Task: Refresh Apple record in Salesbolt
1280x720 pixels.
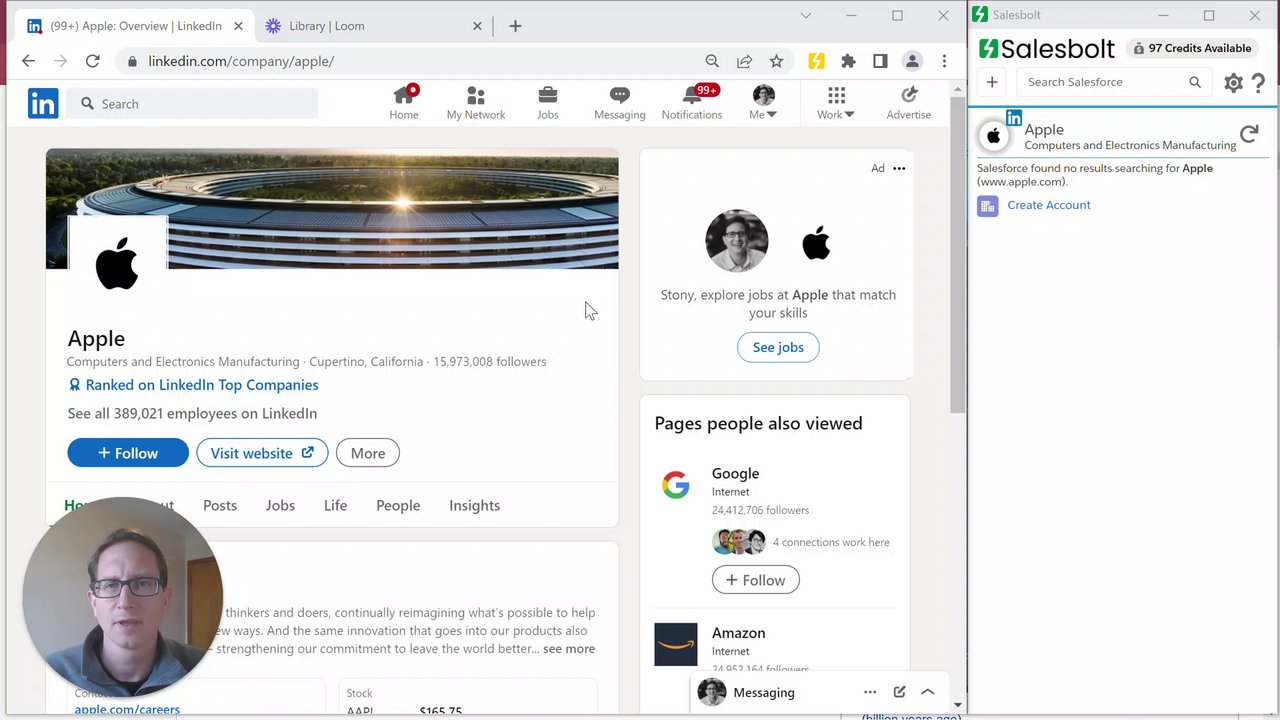Action: click(1249, 134)
